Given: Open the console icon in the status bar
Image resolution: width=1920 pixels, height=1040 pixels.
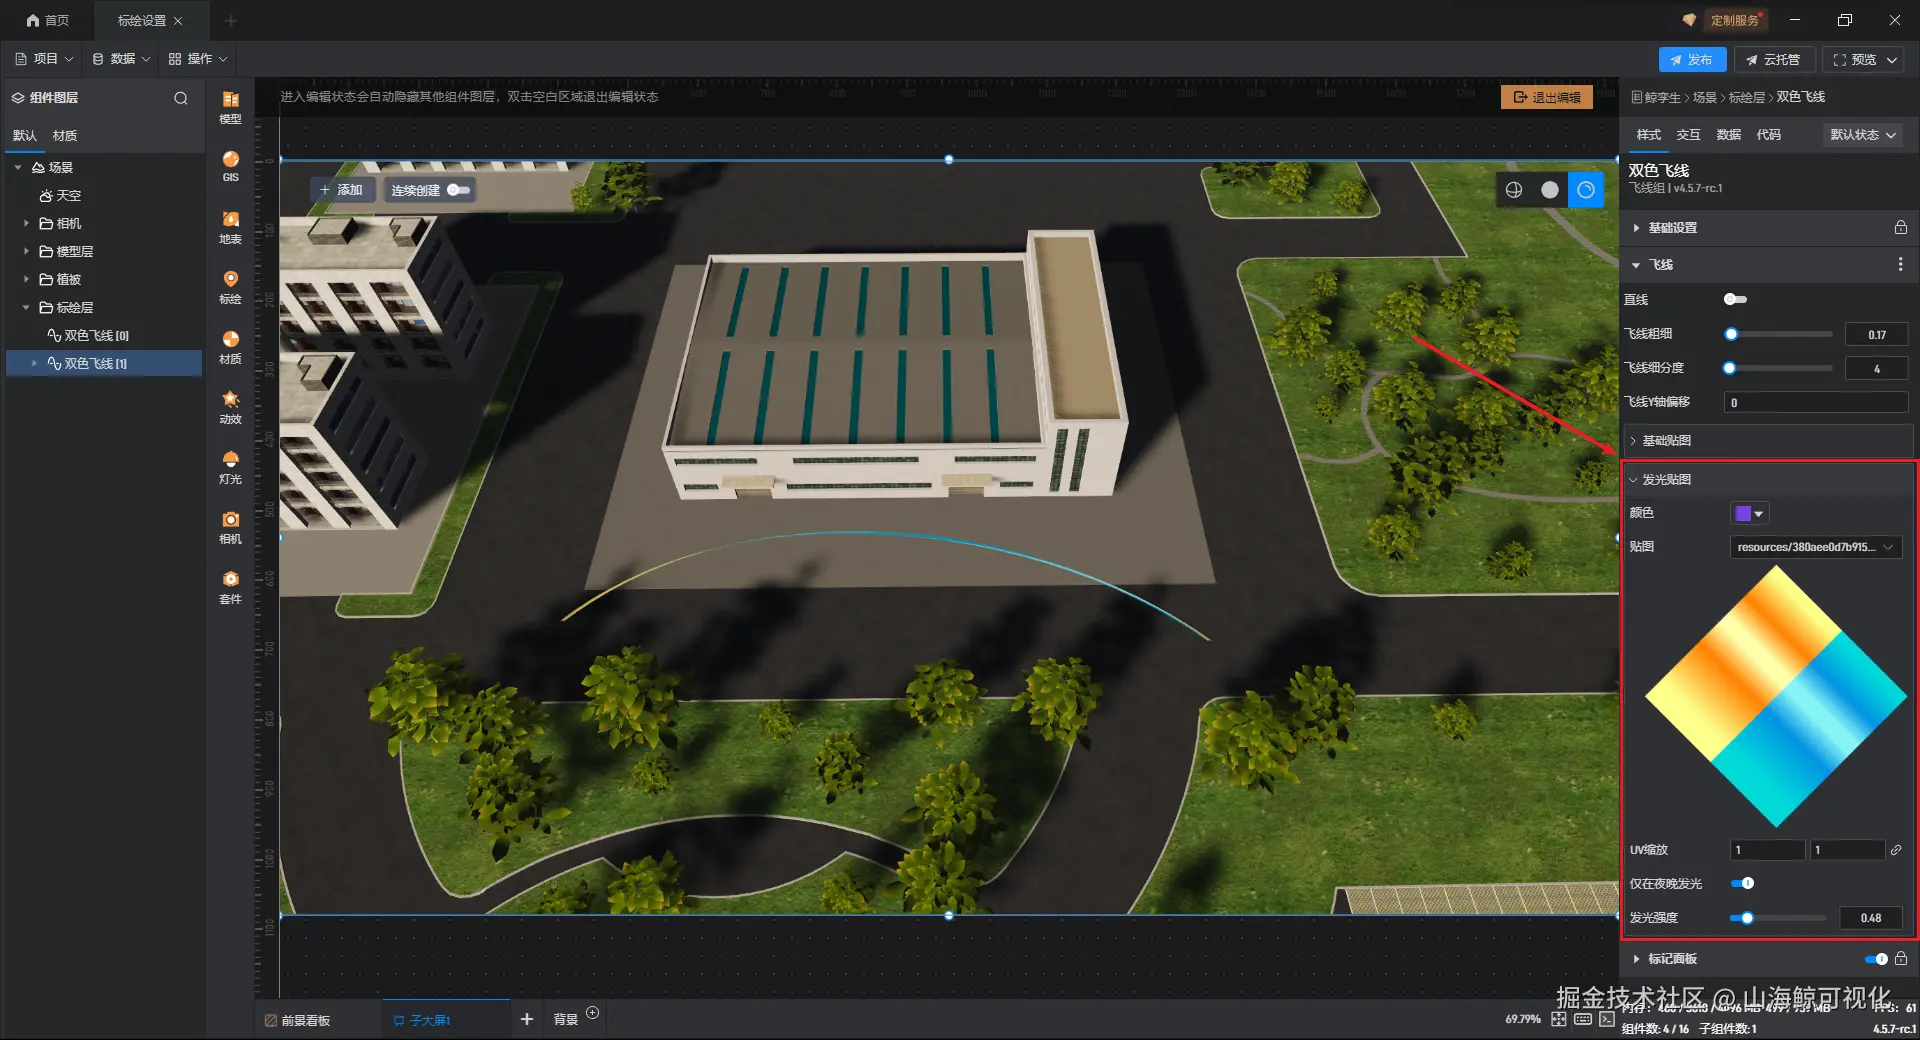Looking at the screenshot, I should point(1607,1019).
